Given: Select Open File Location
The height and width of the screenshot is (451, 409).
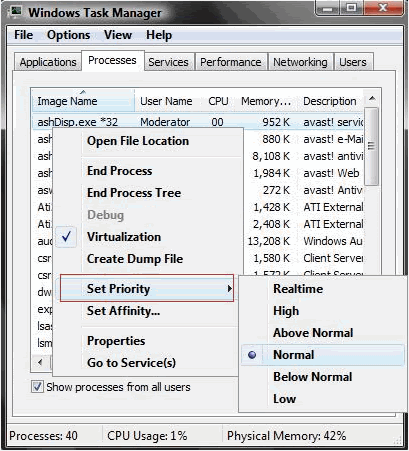Looking at the screenshot, I should click(x=138, y=141).
